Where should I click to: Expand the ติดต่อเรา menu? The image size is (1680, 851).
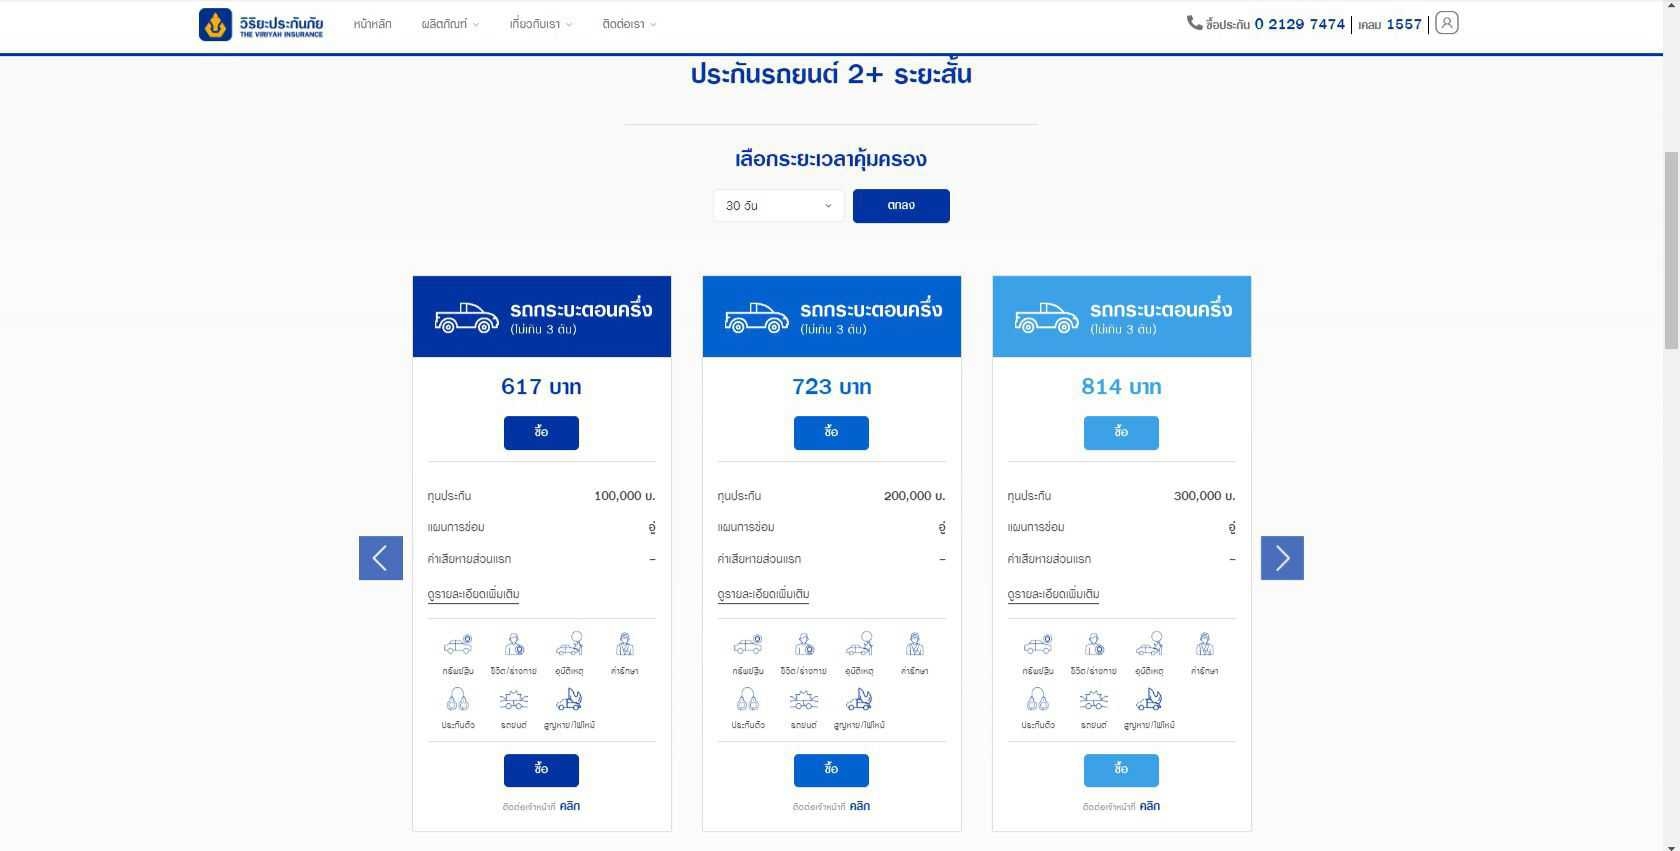click(x=629, y=24)
